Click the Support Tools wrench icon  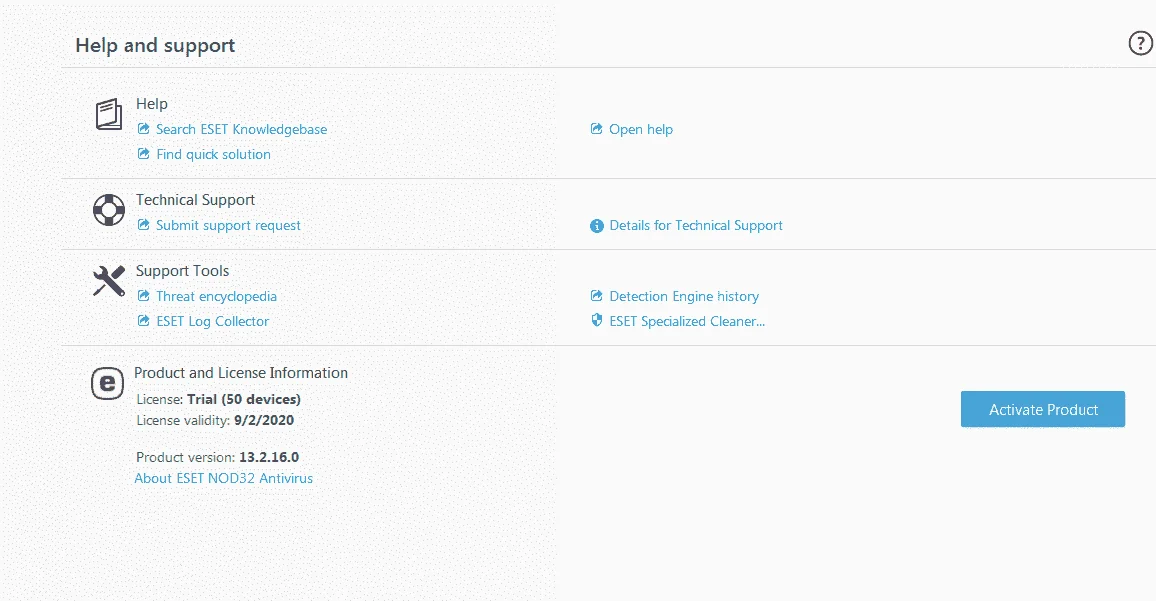click(109, 281)
